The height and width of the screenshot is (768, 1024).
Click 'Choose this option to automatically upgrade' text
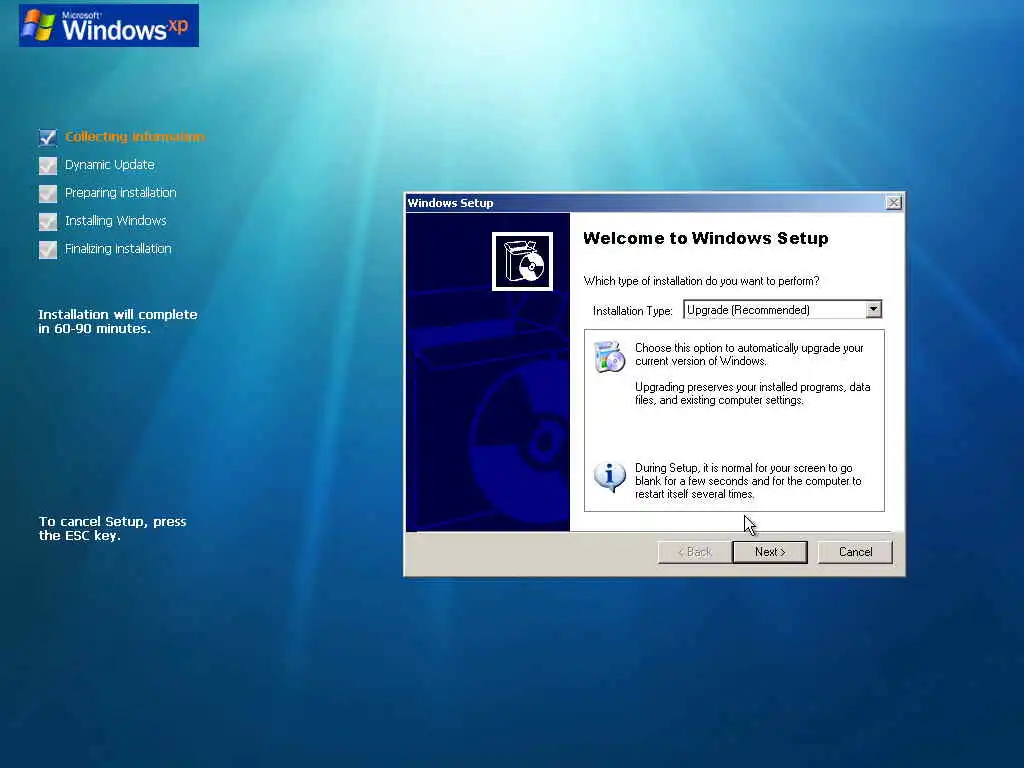coord(749,355)
